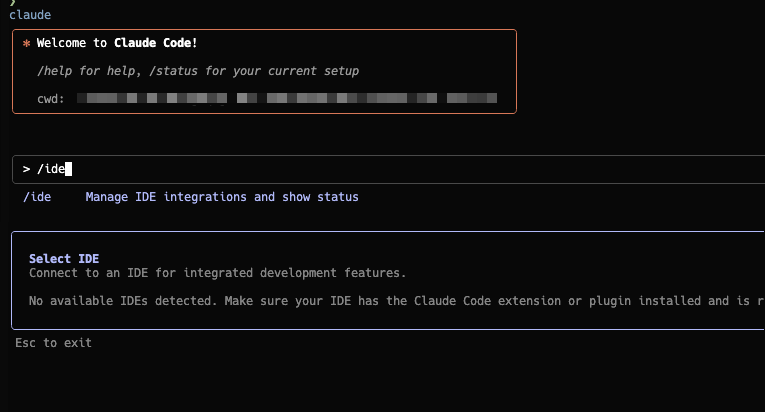Select the /ide command suggestion

pos(37,197)
